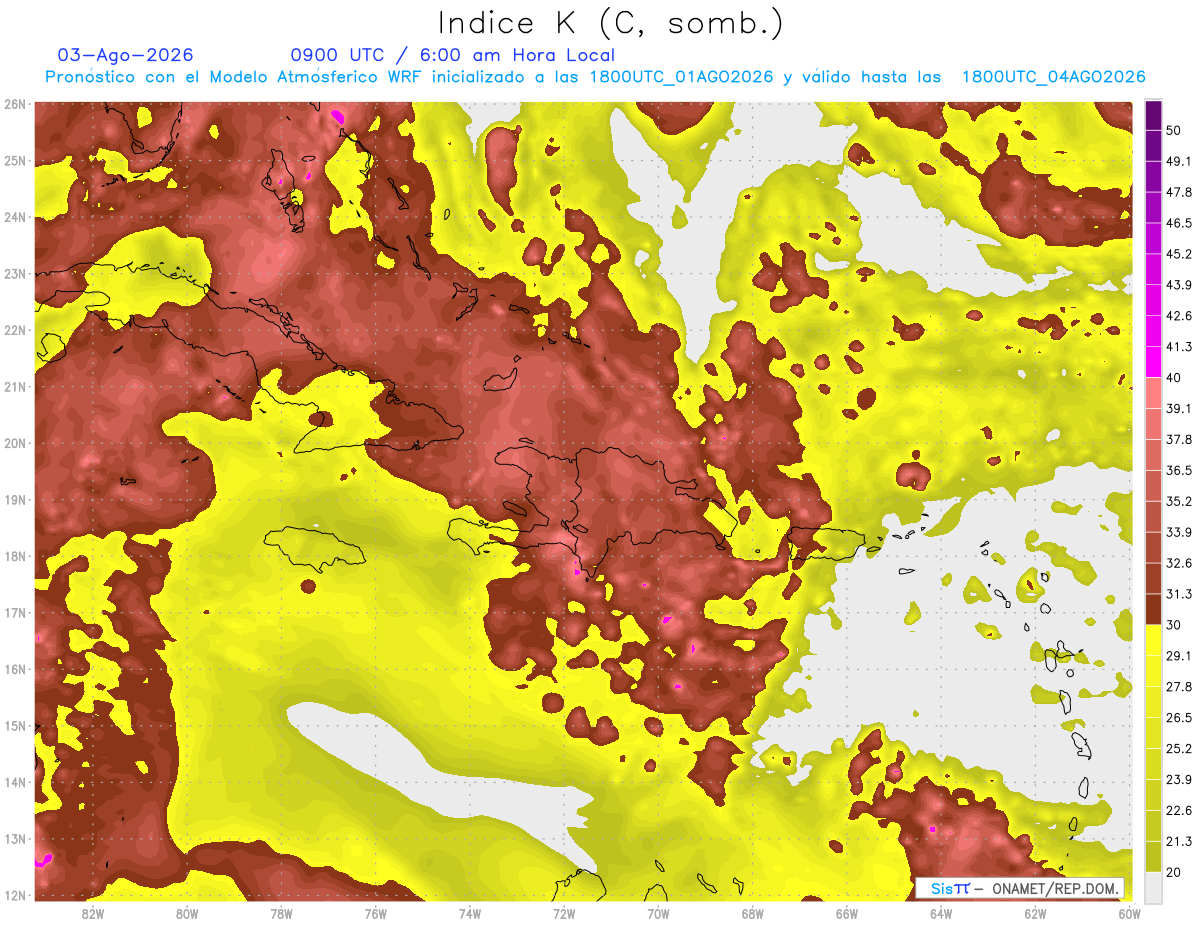Click the "70W" longitude label
Viewport: 1200px width, 927px height.
(x=658, y=913)
